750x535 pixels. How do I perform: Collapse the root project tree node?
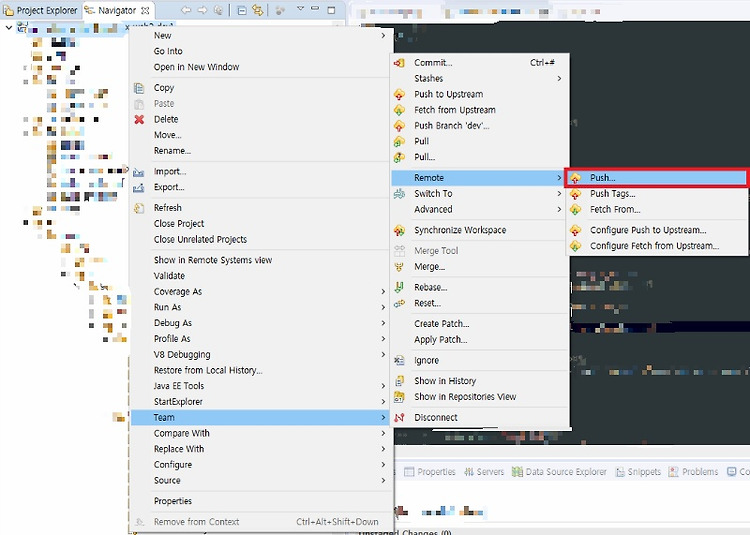point(9,28)
